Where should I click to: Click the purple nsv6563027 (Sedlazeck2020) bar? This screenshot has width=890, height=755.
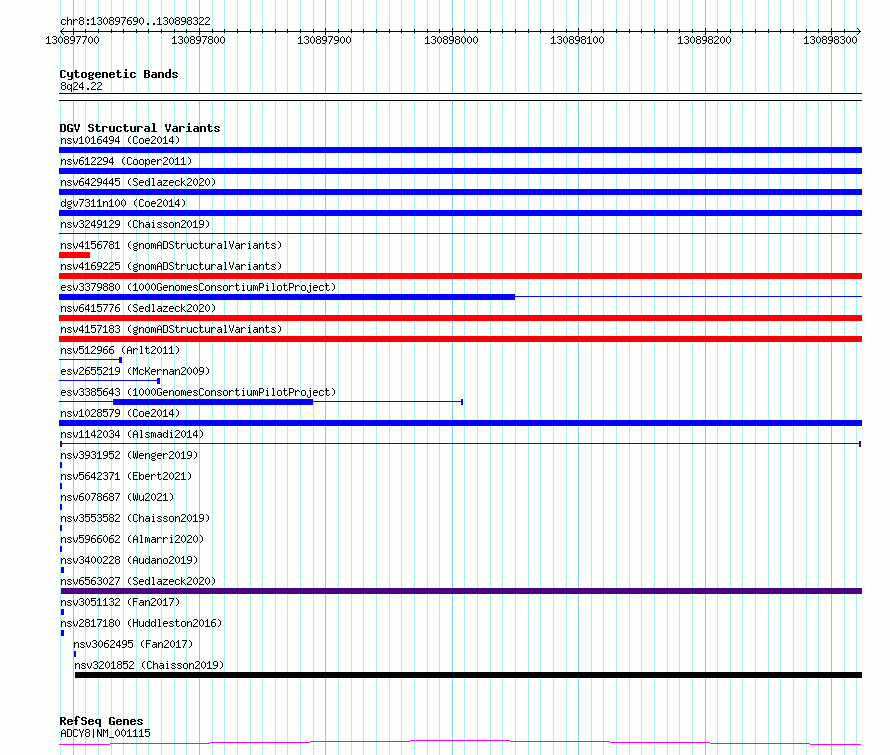pyautogui.click(x=460, y=591)
